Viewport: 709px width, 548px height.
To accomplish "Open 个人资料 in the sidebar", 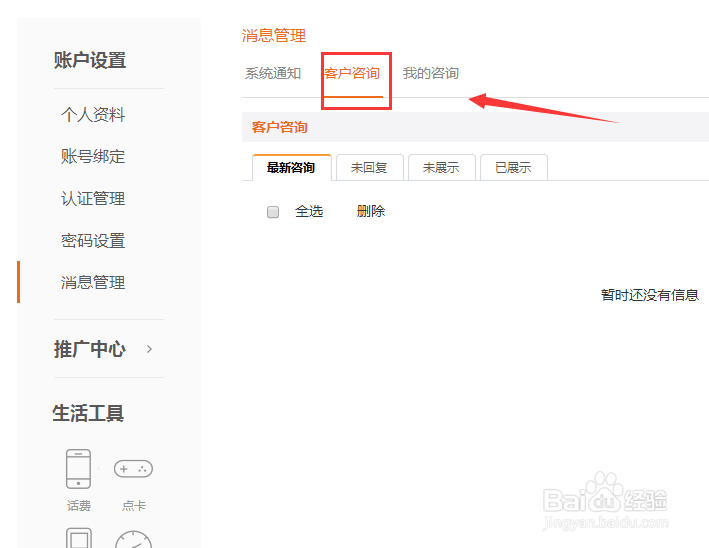I will 93,114.
